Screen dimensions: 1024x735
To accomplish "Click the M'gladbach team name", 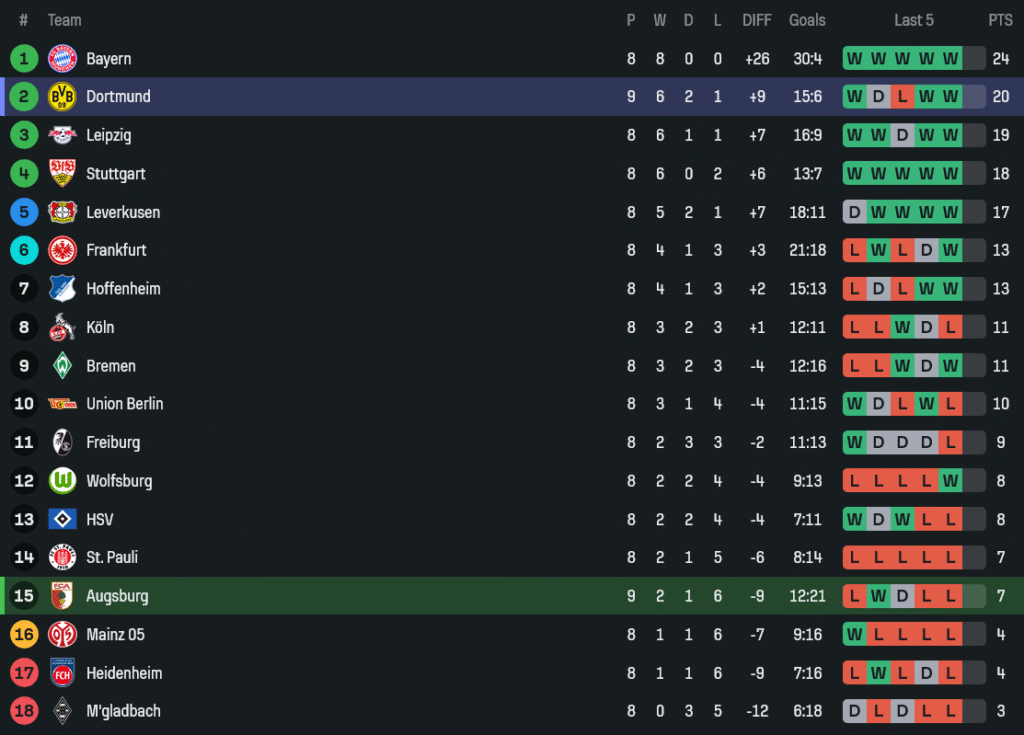I will (x=123, y=711).
